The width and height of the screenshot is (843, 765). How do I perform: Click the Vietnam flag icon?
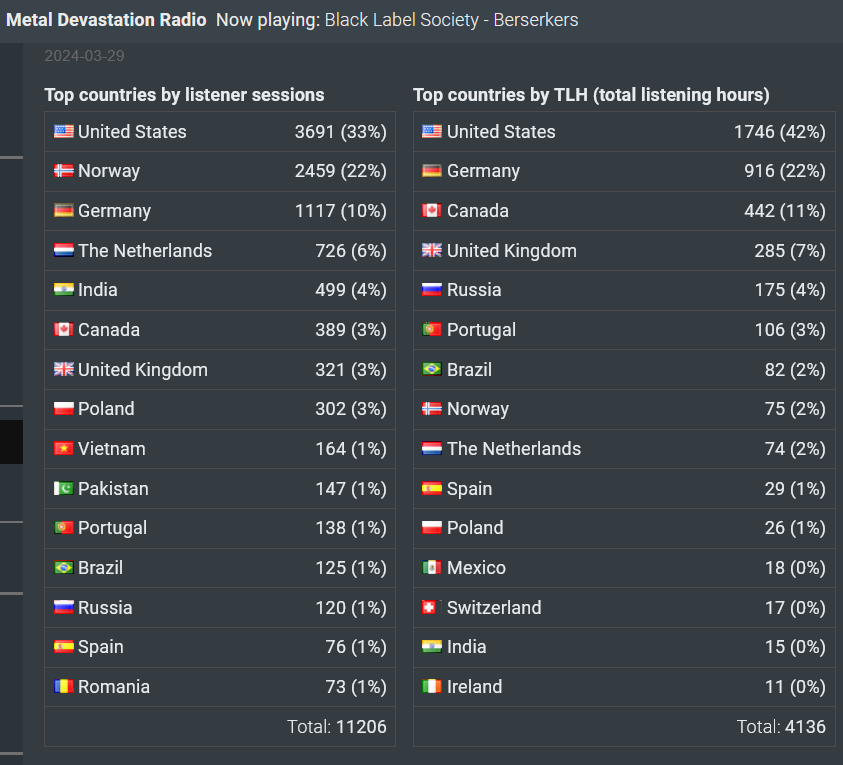click(x=63, y=448)
